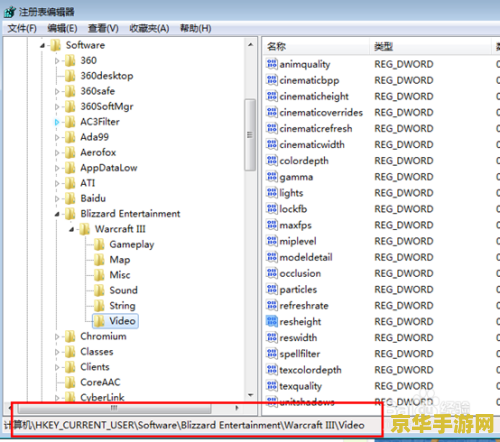Expand the Classes key node

(57, 352)
